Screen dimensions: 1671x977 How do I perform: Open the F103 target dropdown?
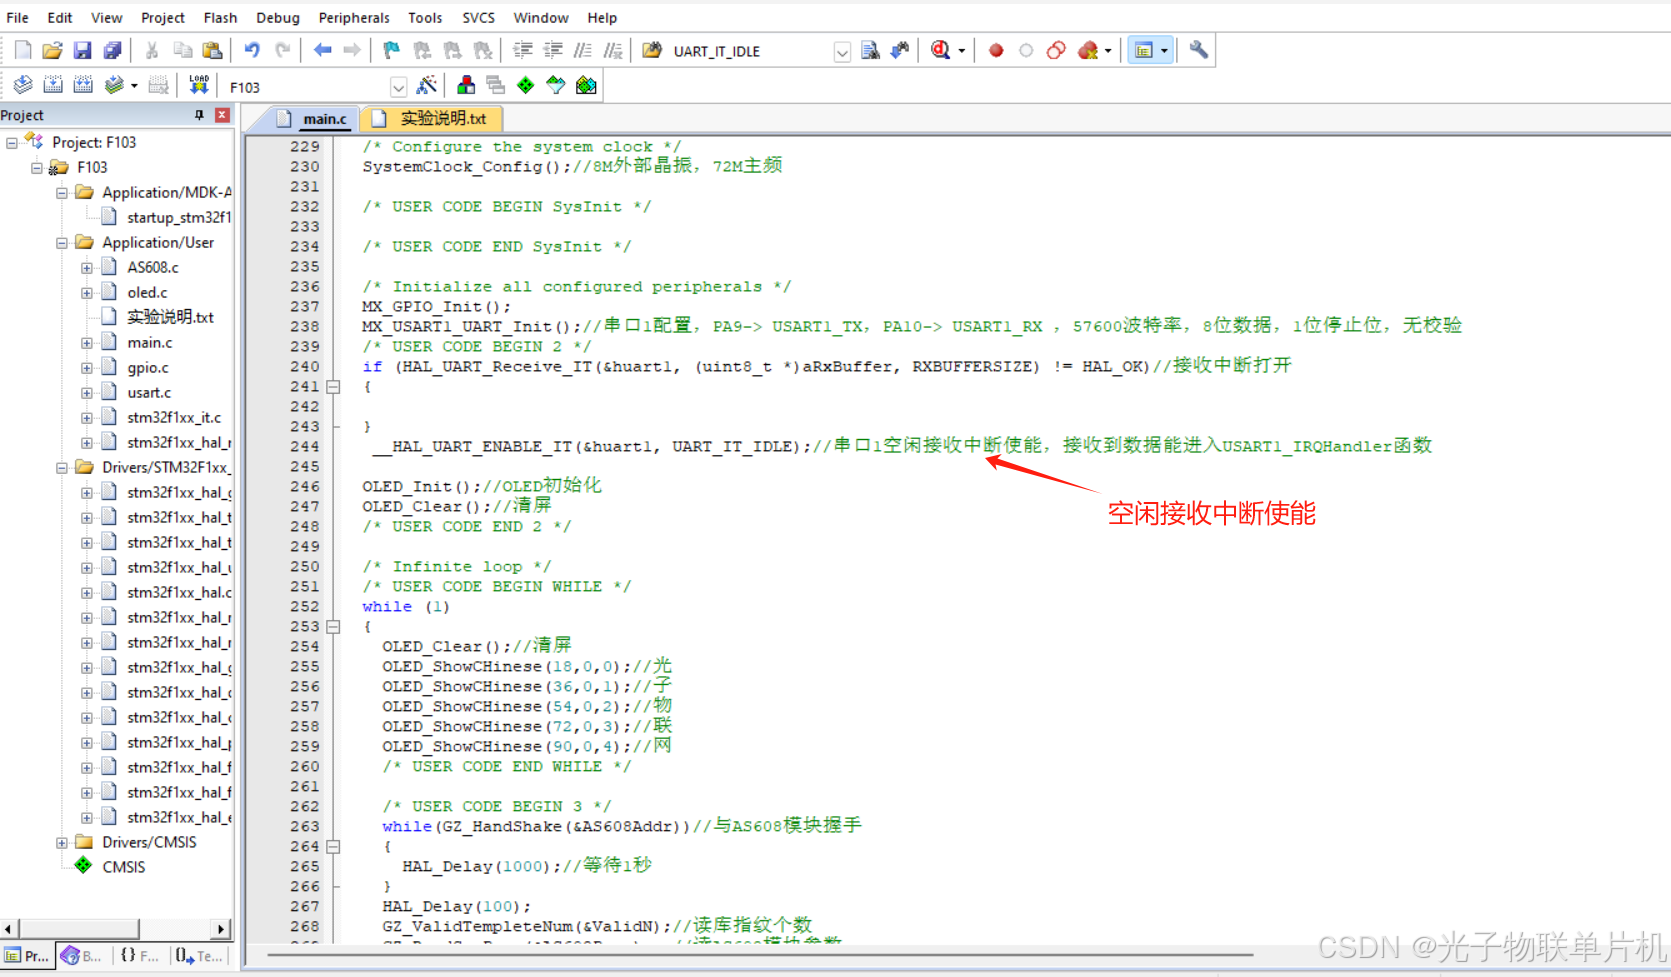point(398,87)
